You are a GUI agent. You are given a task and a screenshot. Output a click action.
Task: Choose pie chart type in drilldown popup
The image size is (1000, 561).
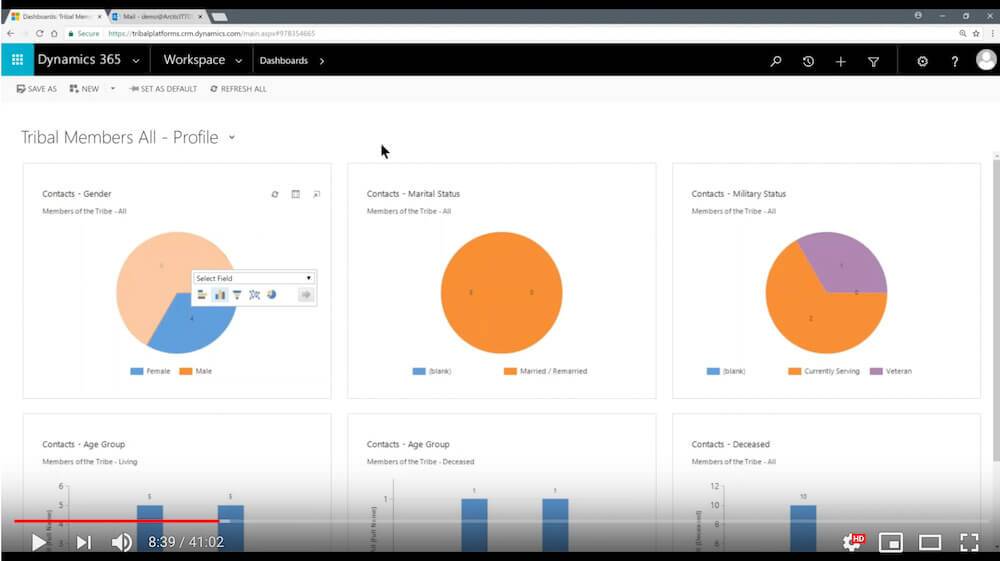(x=272, y=295)
